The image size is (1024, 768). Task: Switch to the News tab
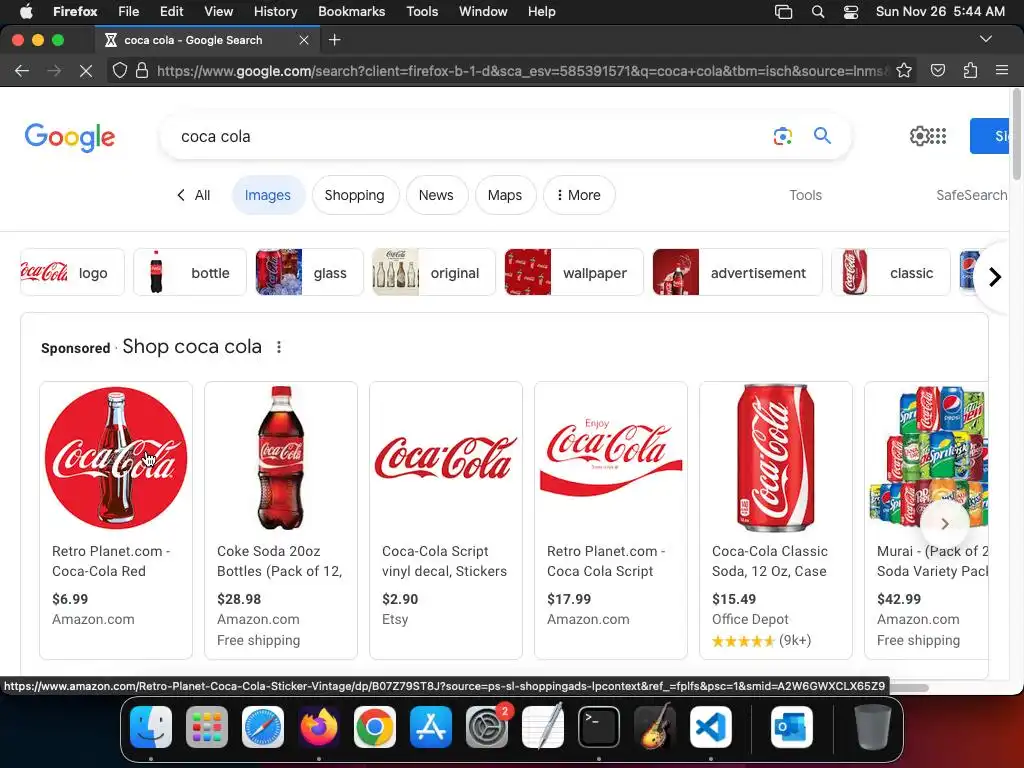coord(436,195)
